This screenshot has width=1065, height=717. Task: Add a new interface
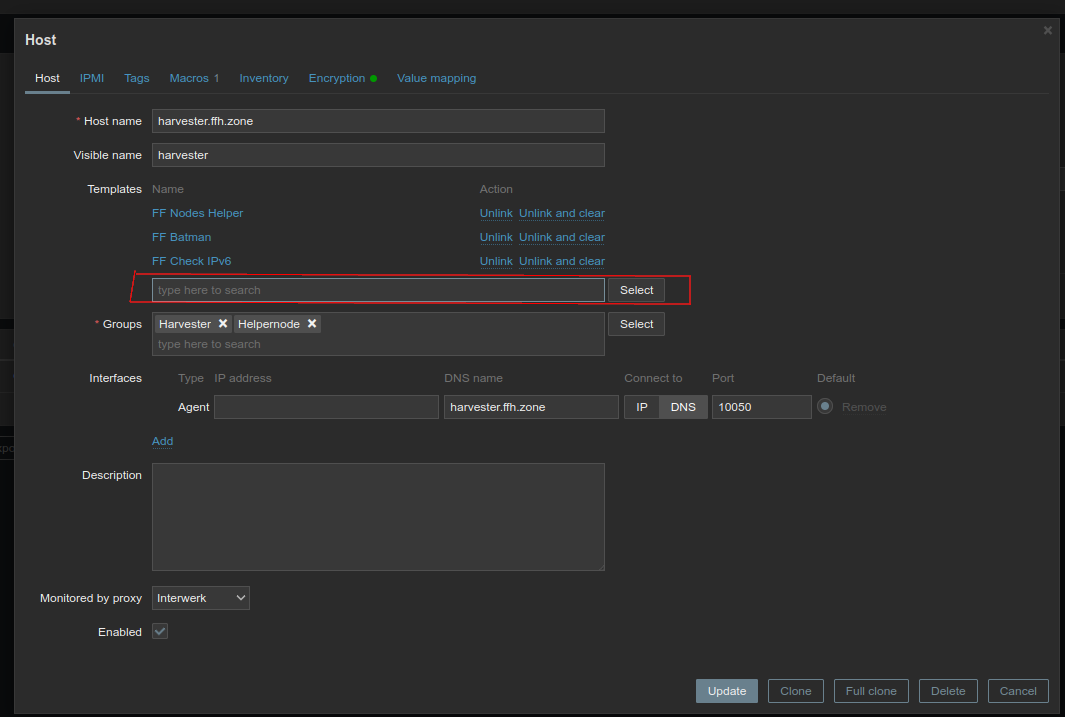pos(162,441)
